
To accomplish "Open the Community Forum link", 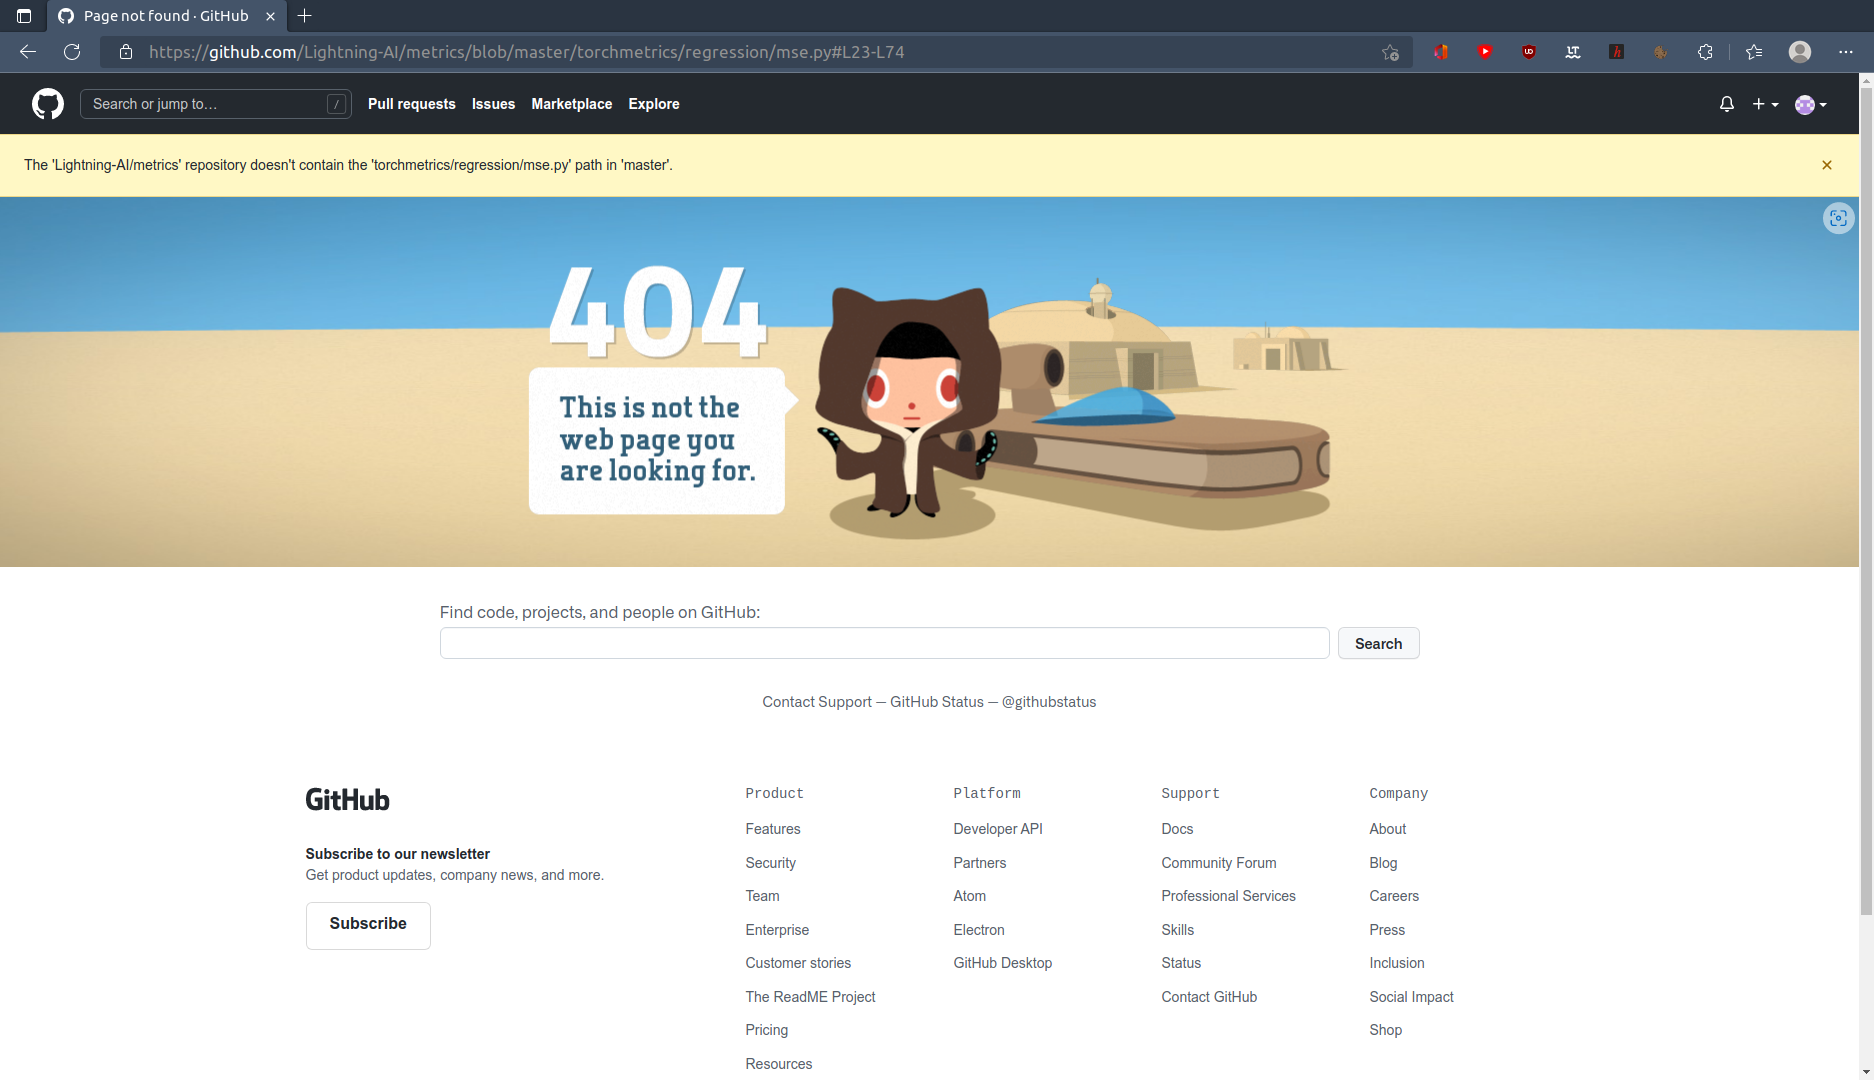I will tap(1219, 863).
